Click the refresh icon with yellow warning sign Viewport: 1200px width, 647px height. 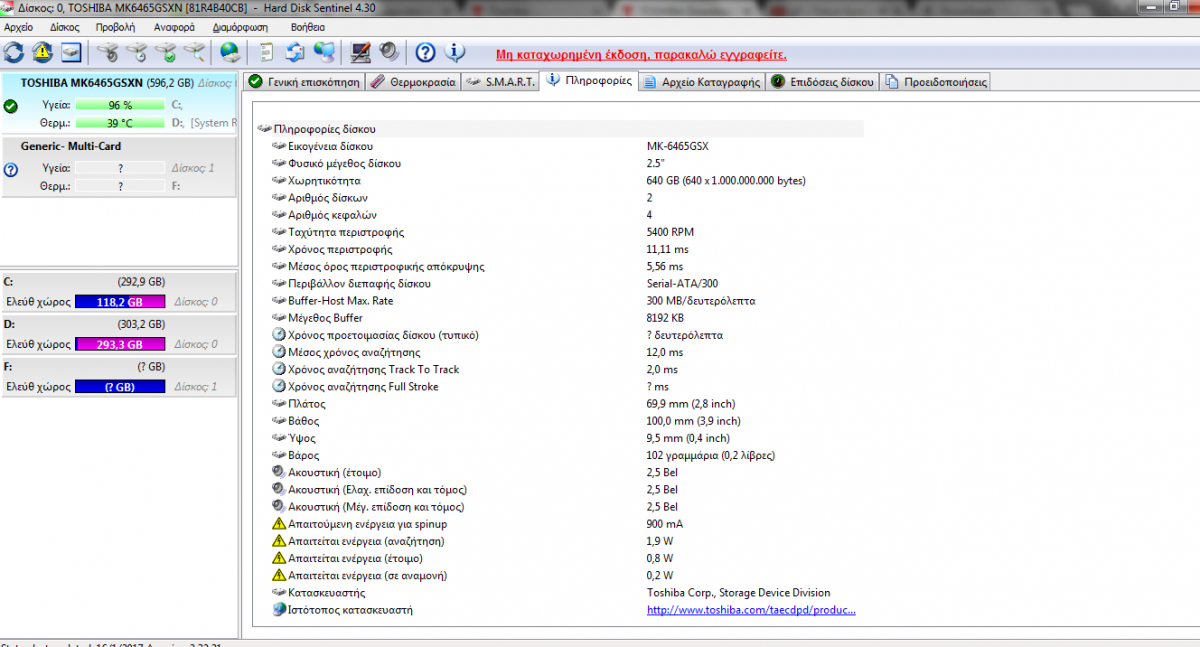(x=42, y=52)
